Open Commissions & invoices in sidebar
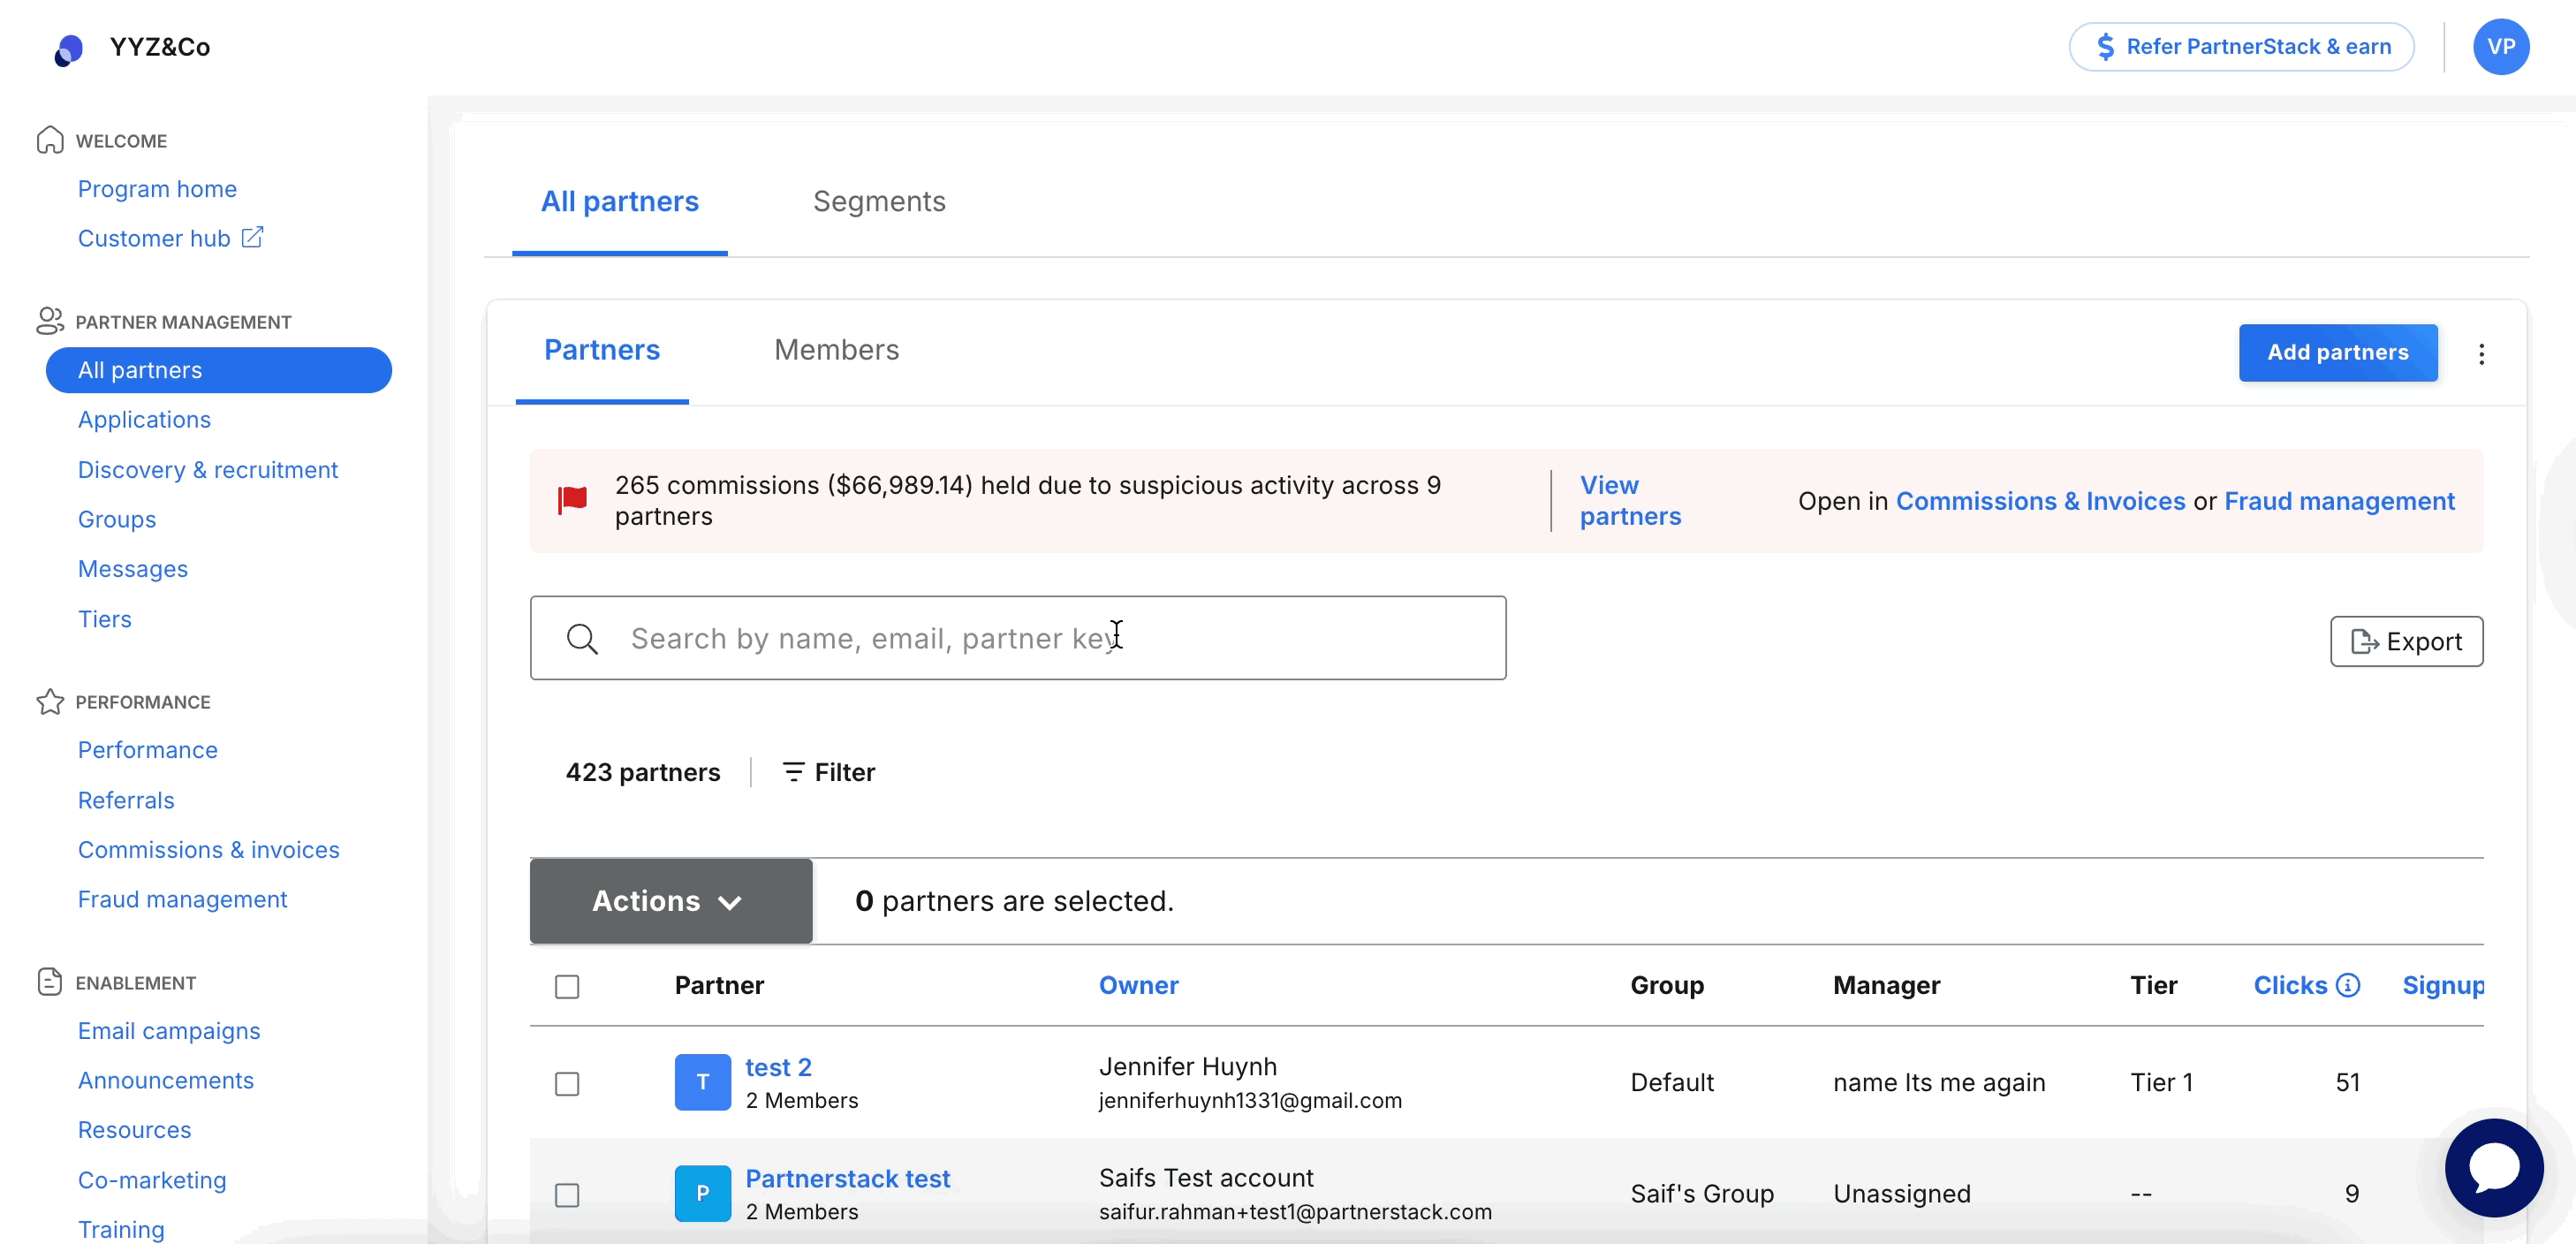Screen dimensions: 2576x1244 click(x=209, y=850)
